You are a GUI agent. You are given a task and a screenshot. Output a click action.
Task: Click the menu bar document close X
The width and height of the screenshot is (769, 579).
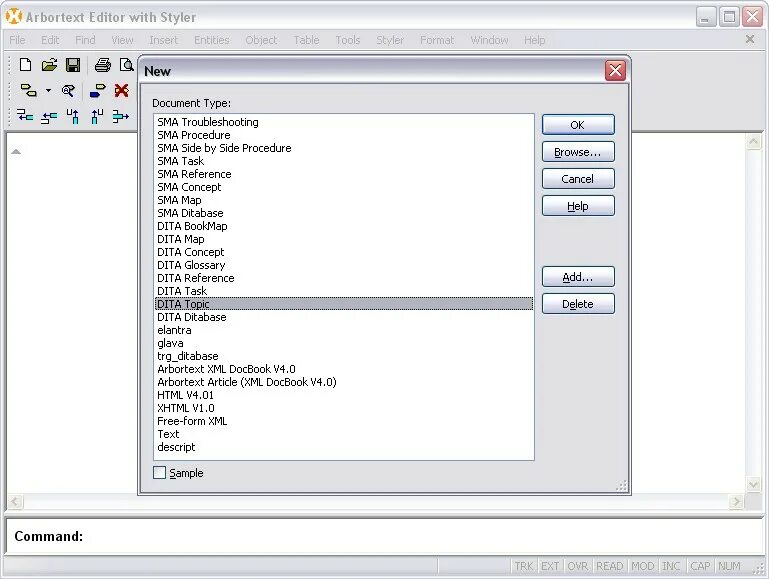tap(750, 39)
